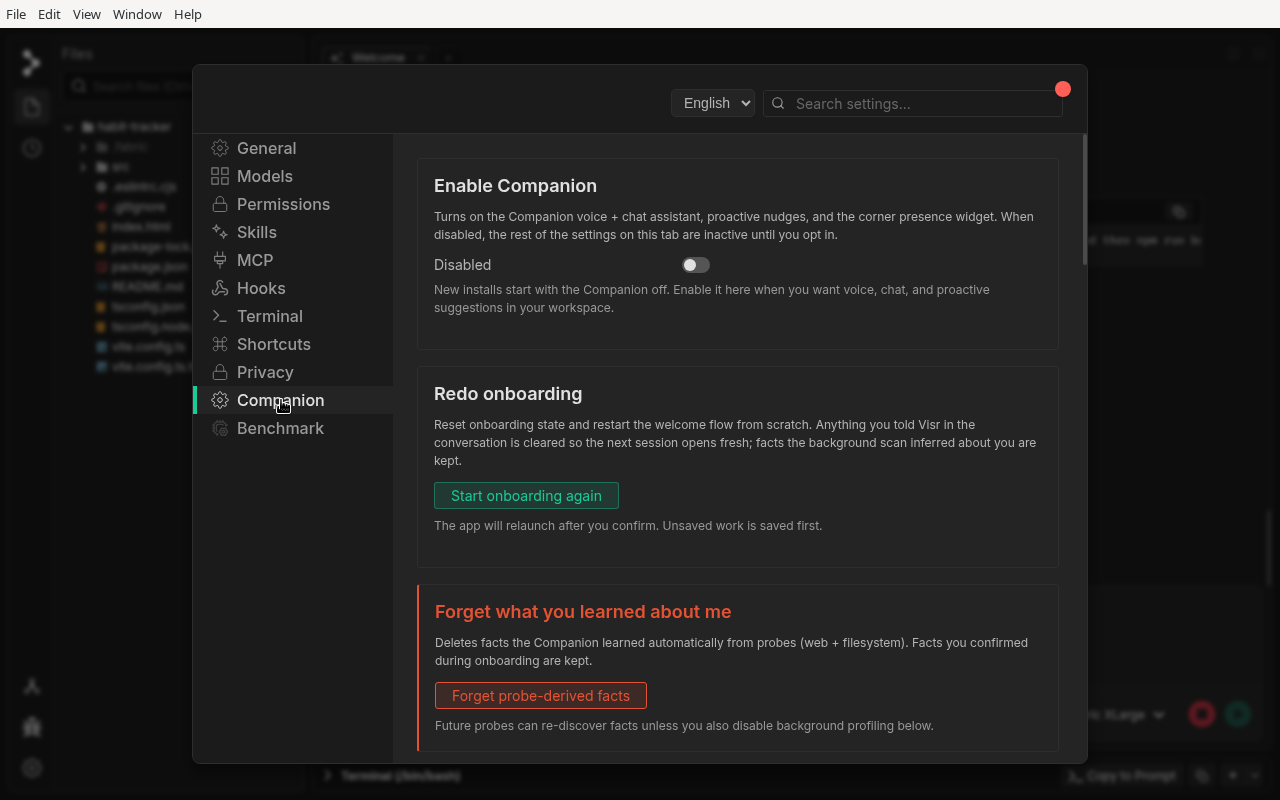
Task: Open the File menu
Action: (x=16, y=14)
